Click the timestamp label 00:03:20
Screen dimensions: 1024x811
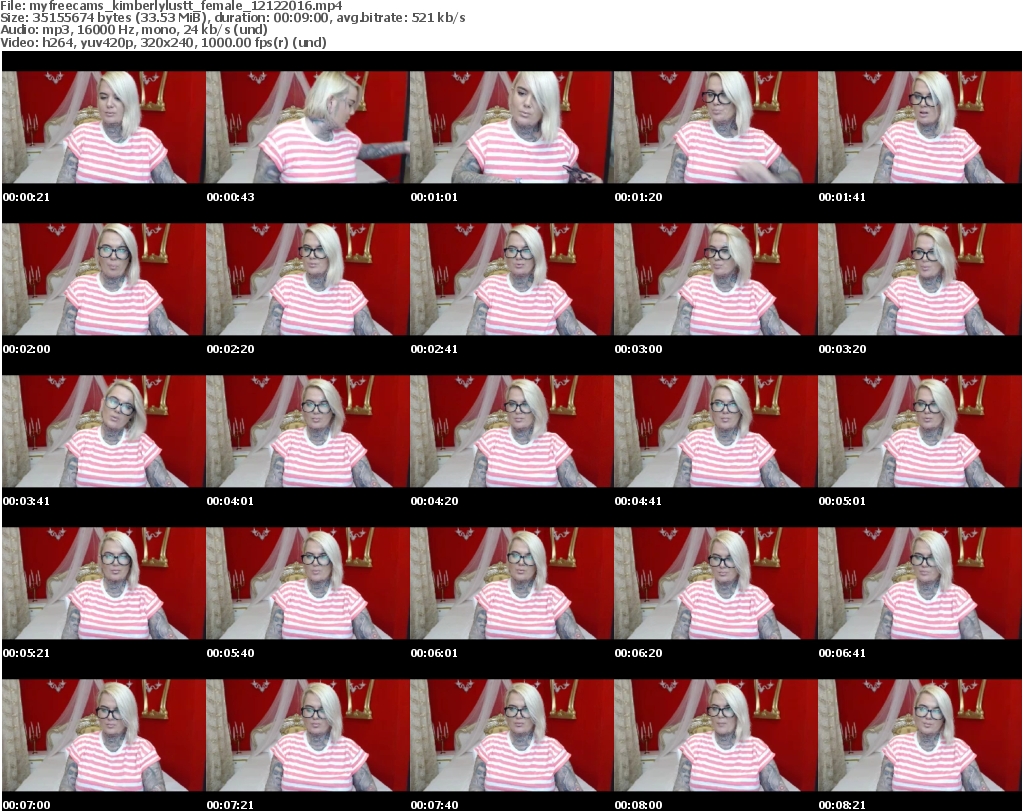(x=842, y=349)
